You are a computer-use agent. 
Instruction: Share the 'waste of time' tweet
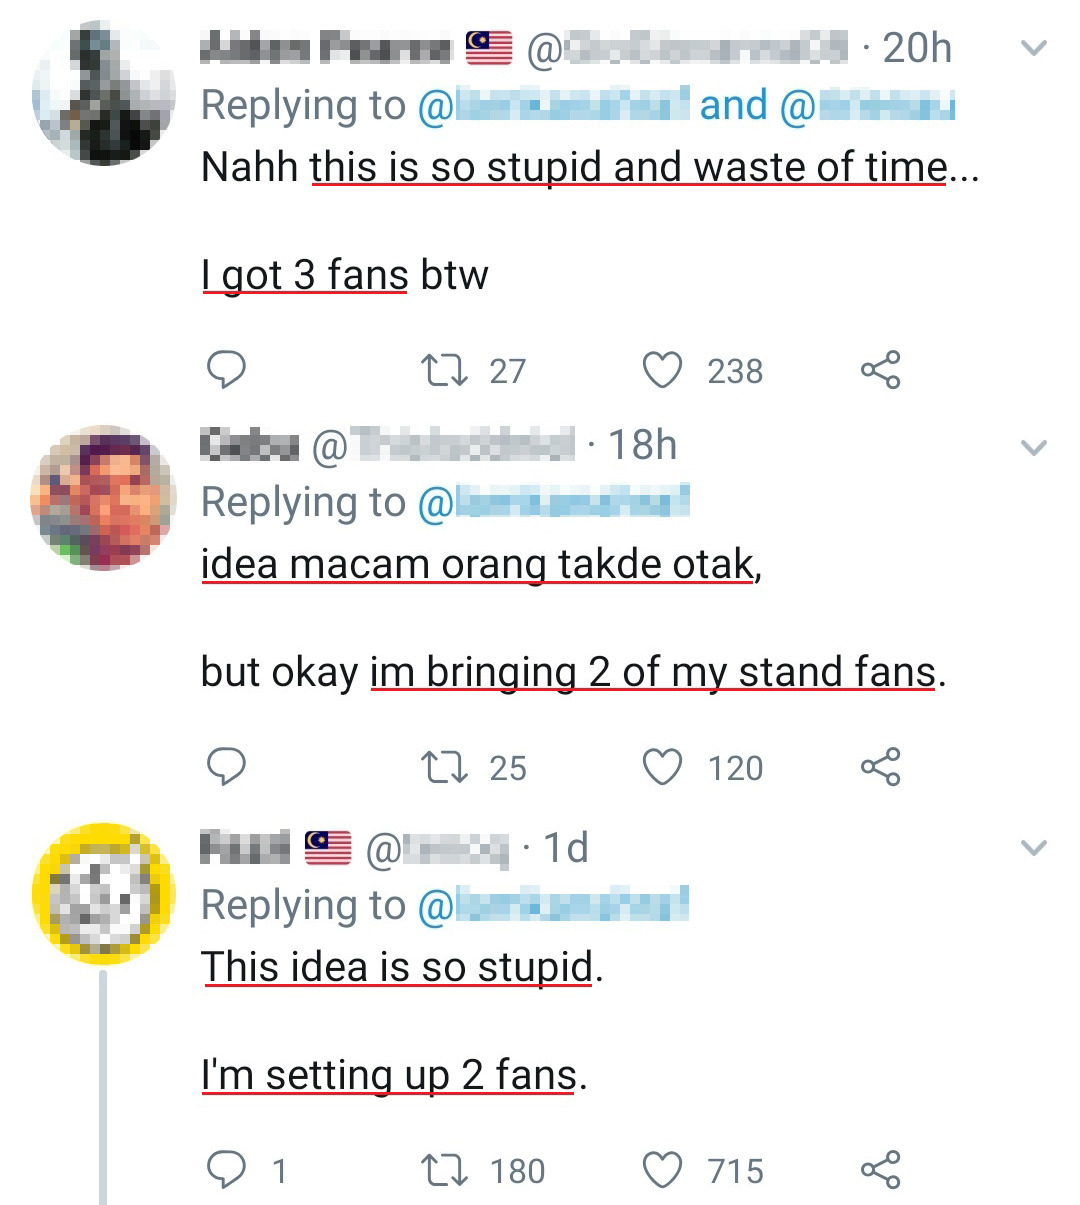pos(880,370)
